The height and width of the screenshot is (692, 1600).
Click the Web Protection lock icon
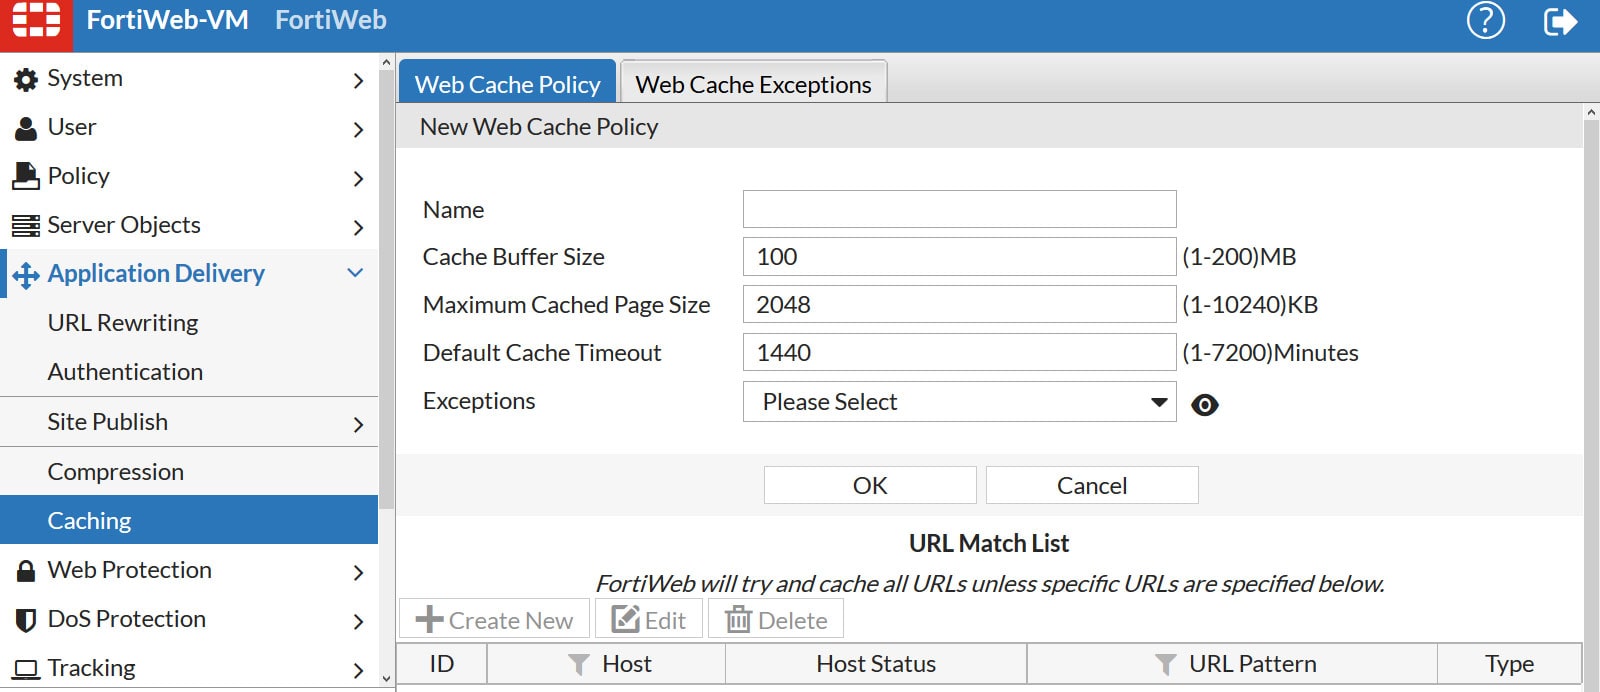(26, 571)
